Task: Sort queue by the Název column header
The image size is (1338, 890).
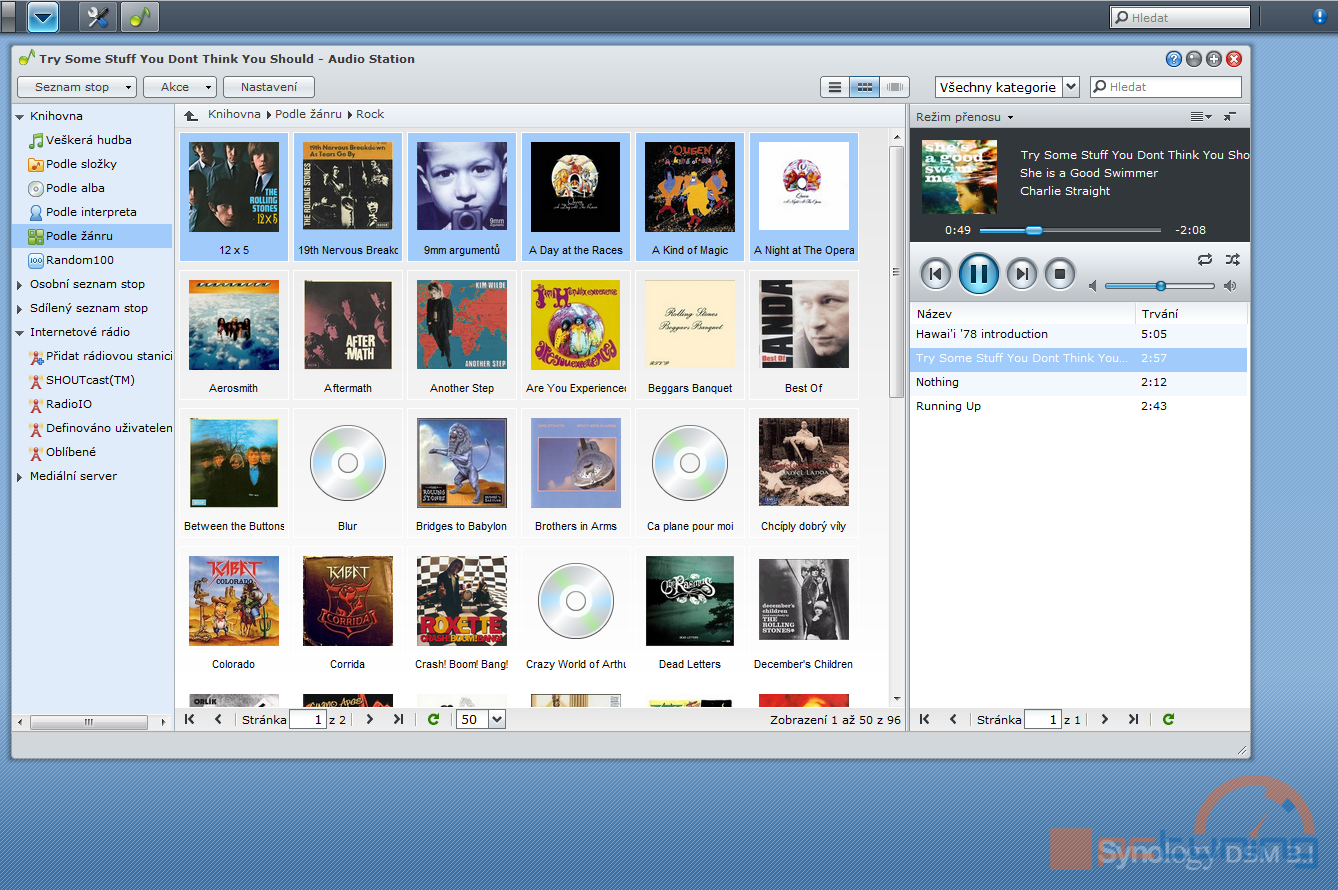Action: (1022, 314)
